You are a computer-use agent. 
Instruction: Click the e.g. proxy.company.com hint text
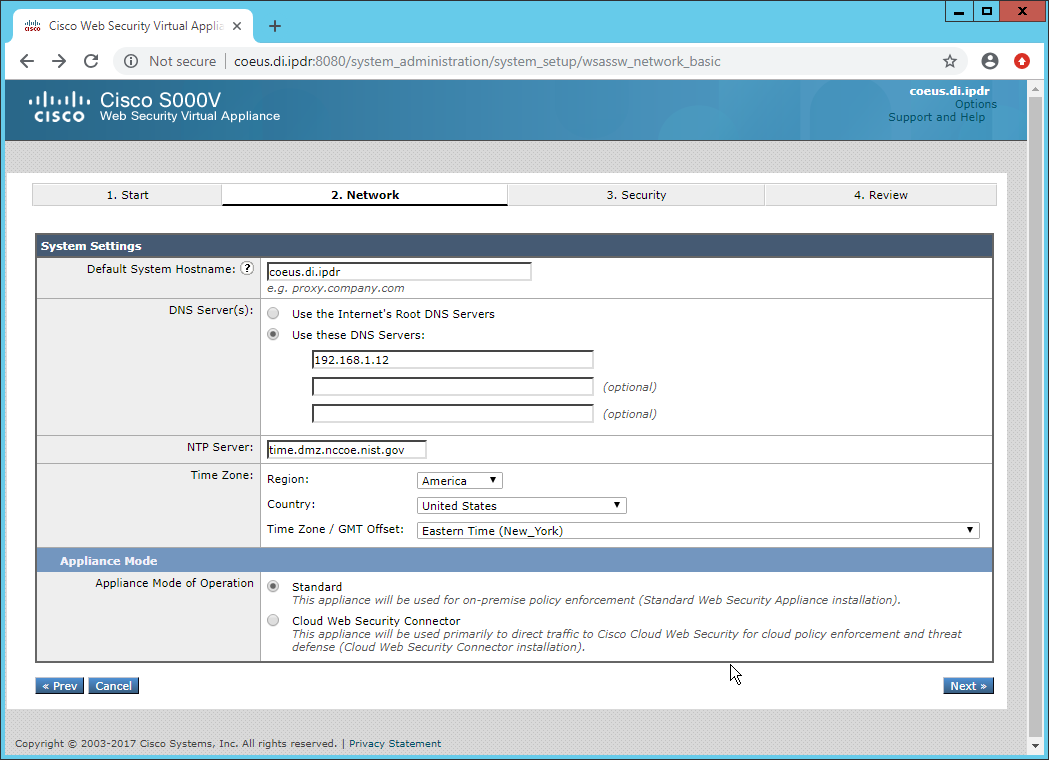(336, 288)
